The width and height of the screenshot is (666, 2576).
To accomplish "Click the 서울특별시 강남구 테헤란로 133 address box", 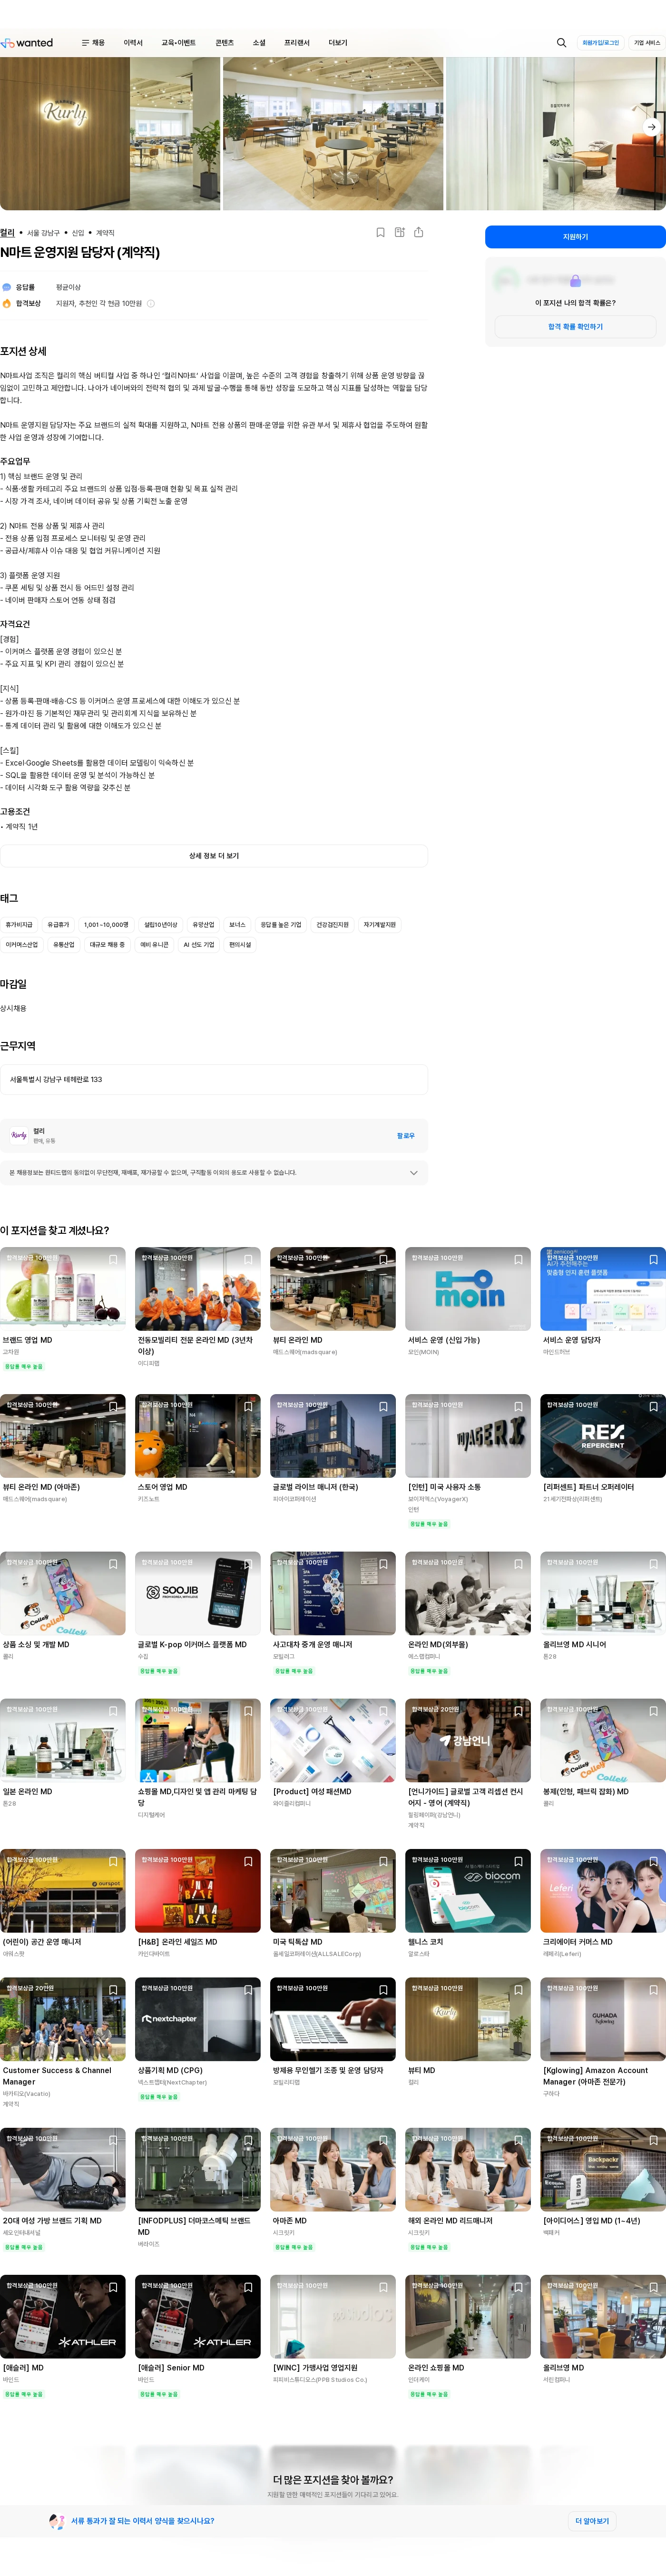I will pos(214,1080).
